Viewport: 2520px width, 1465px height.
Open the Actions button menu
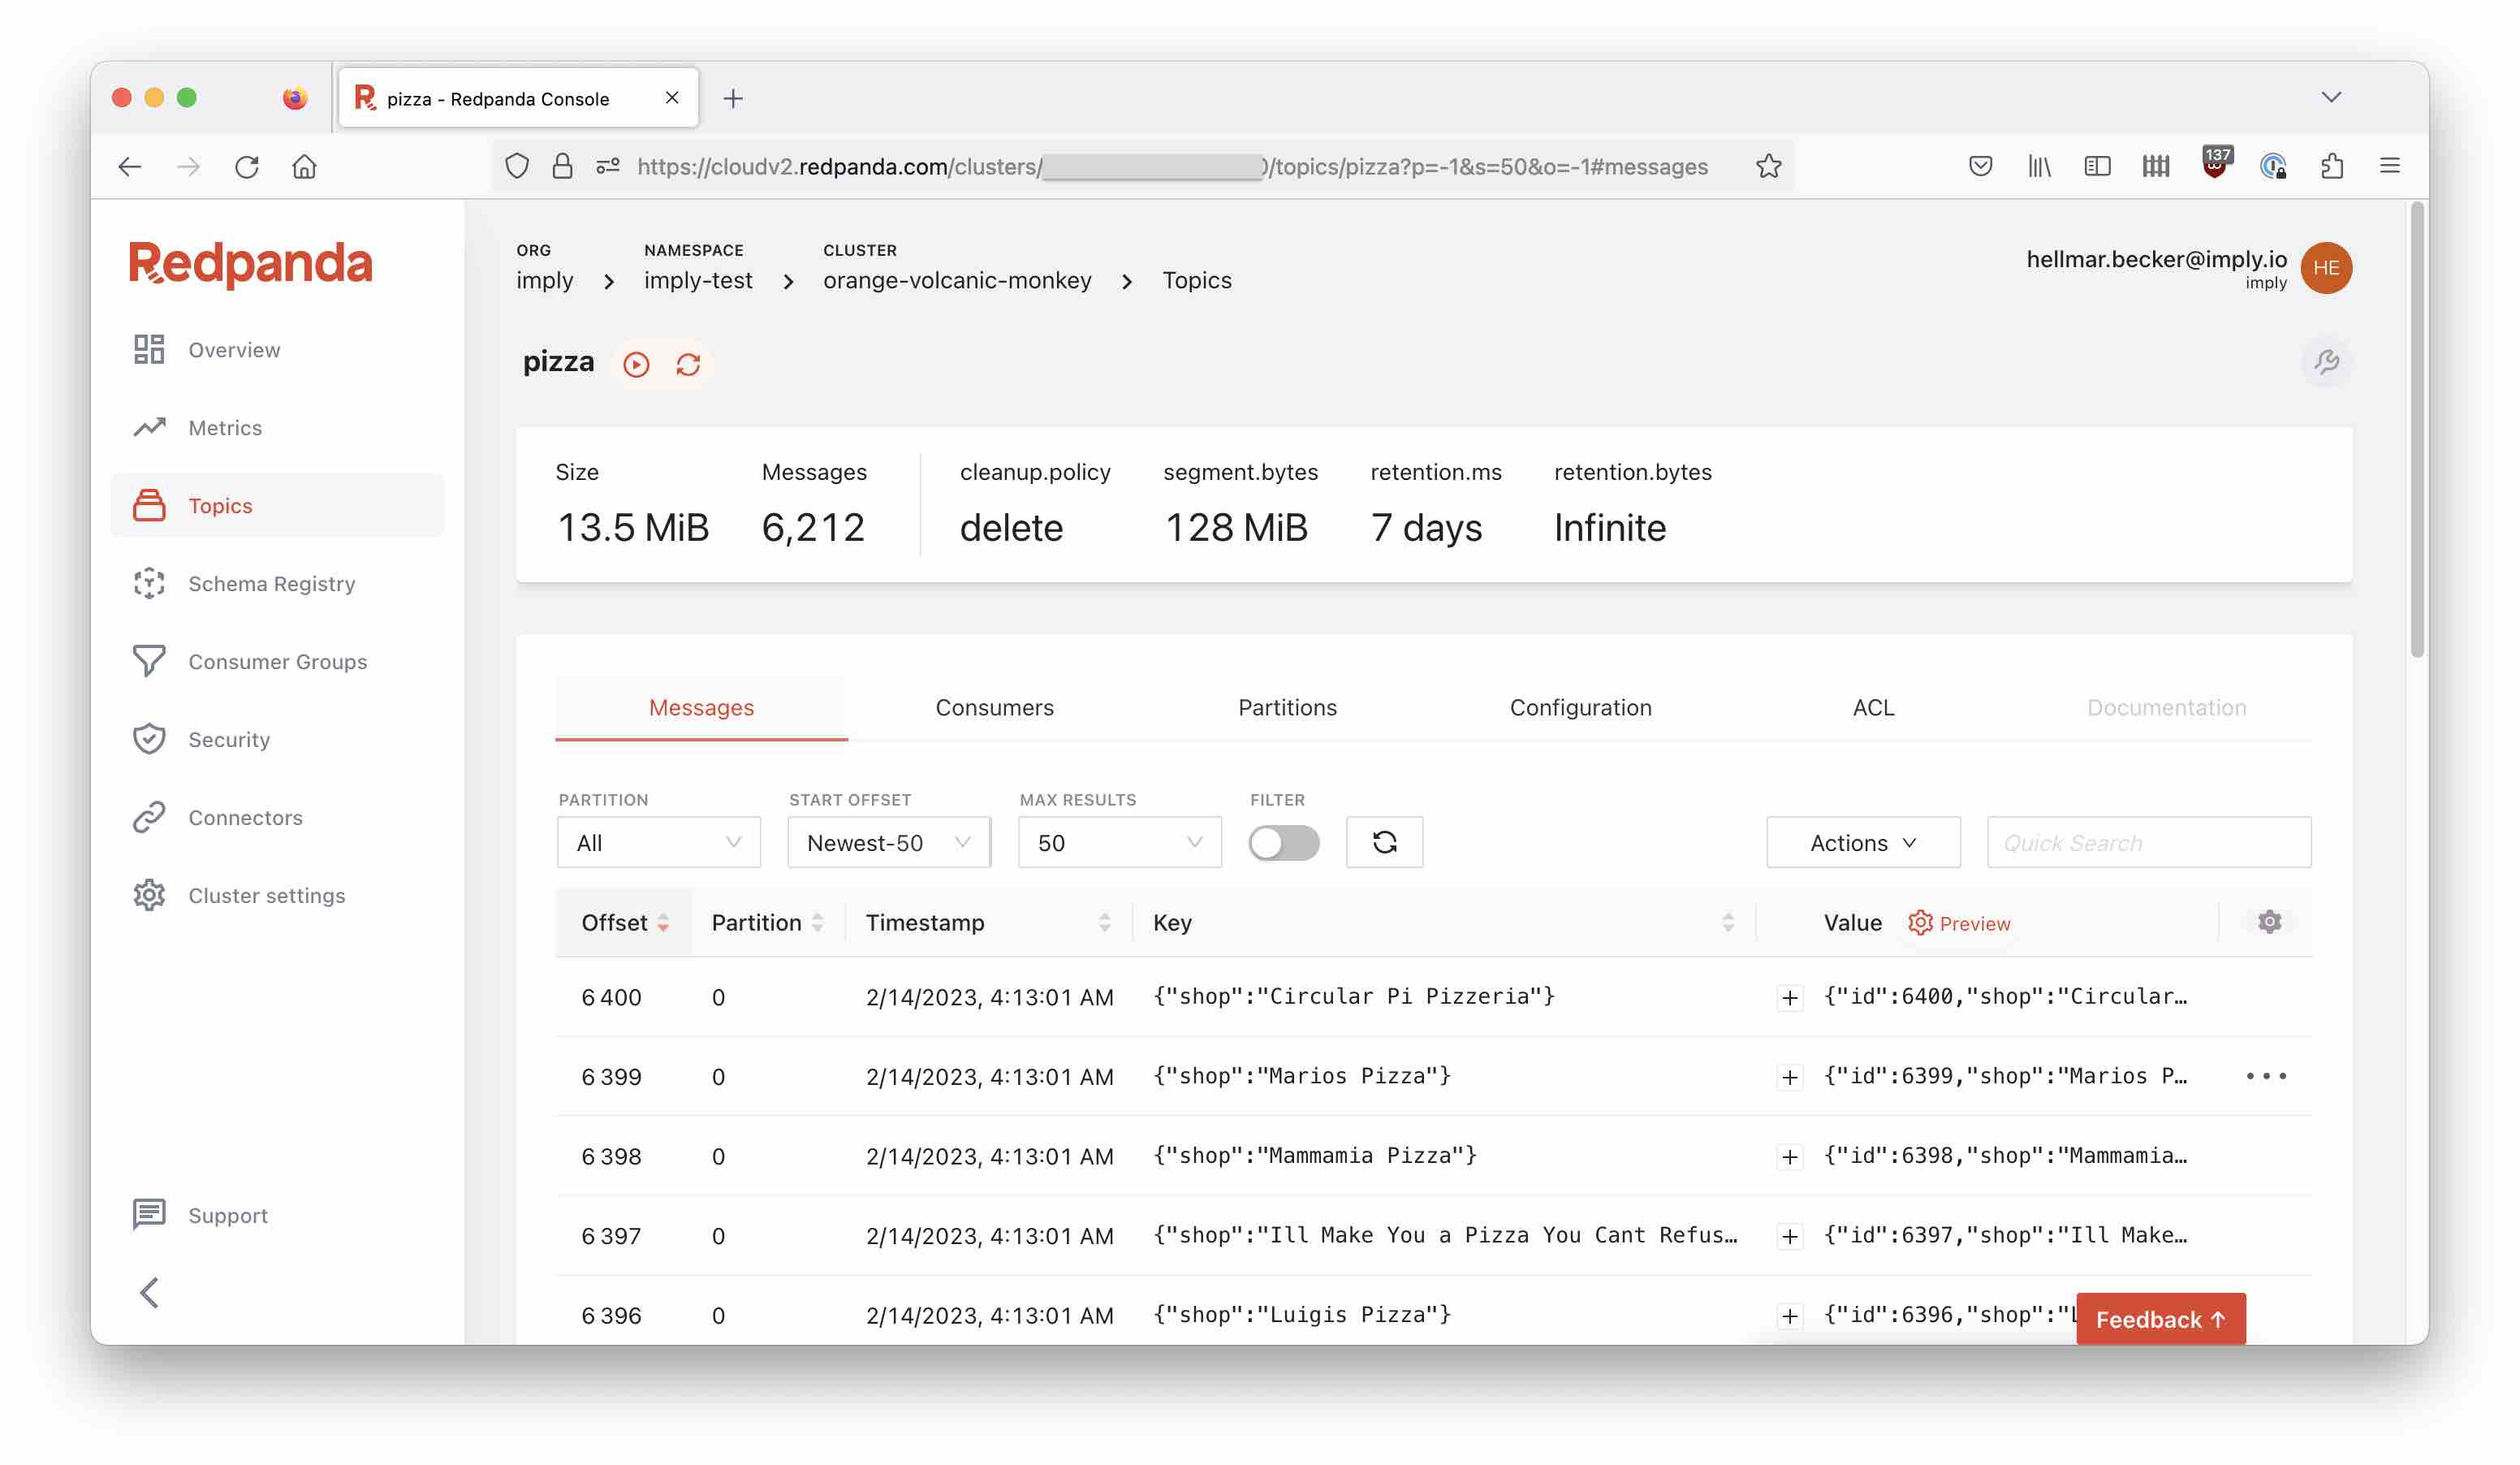click(1862, 842)
